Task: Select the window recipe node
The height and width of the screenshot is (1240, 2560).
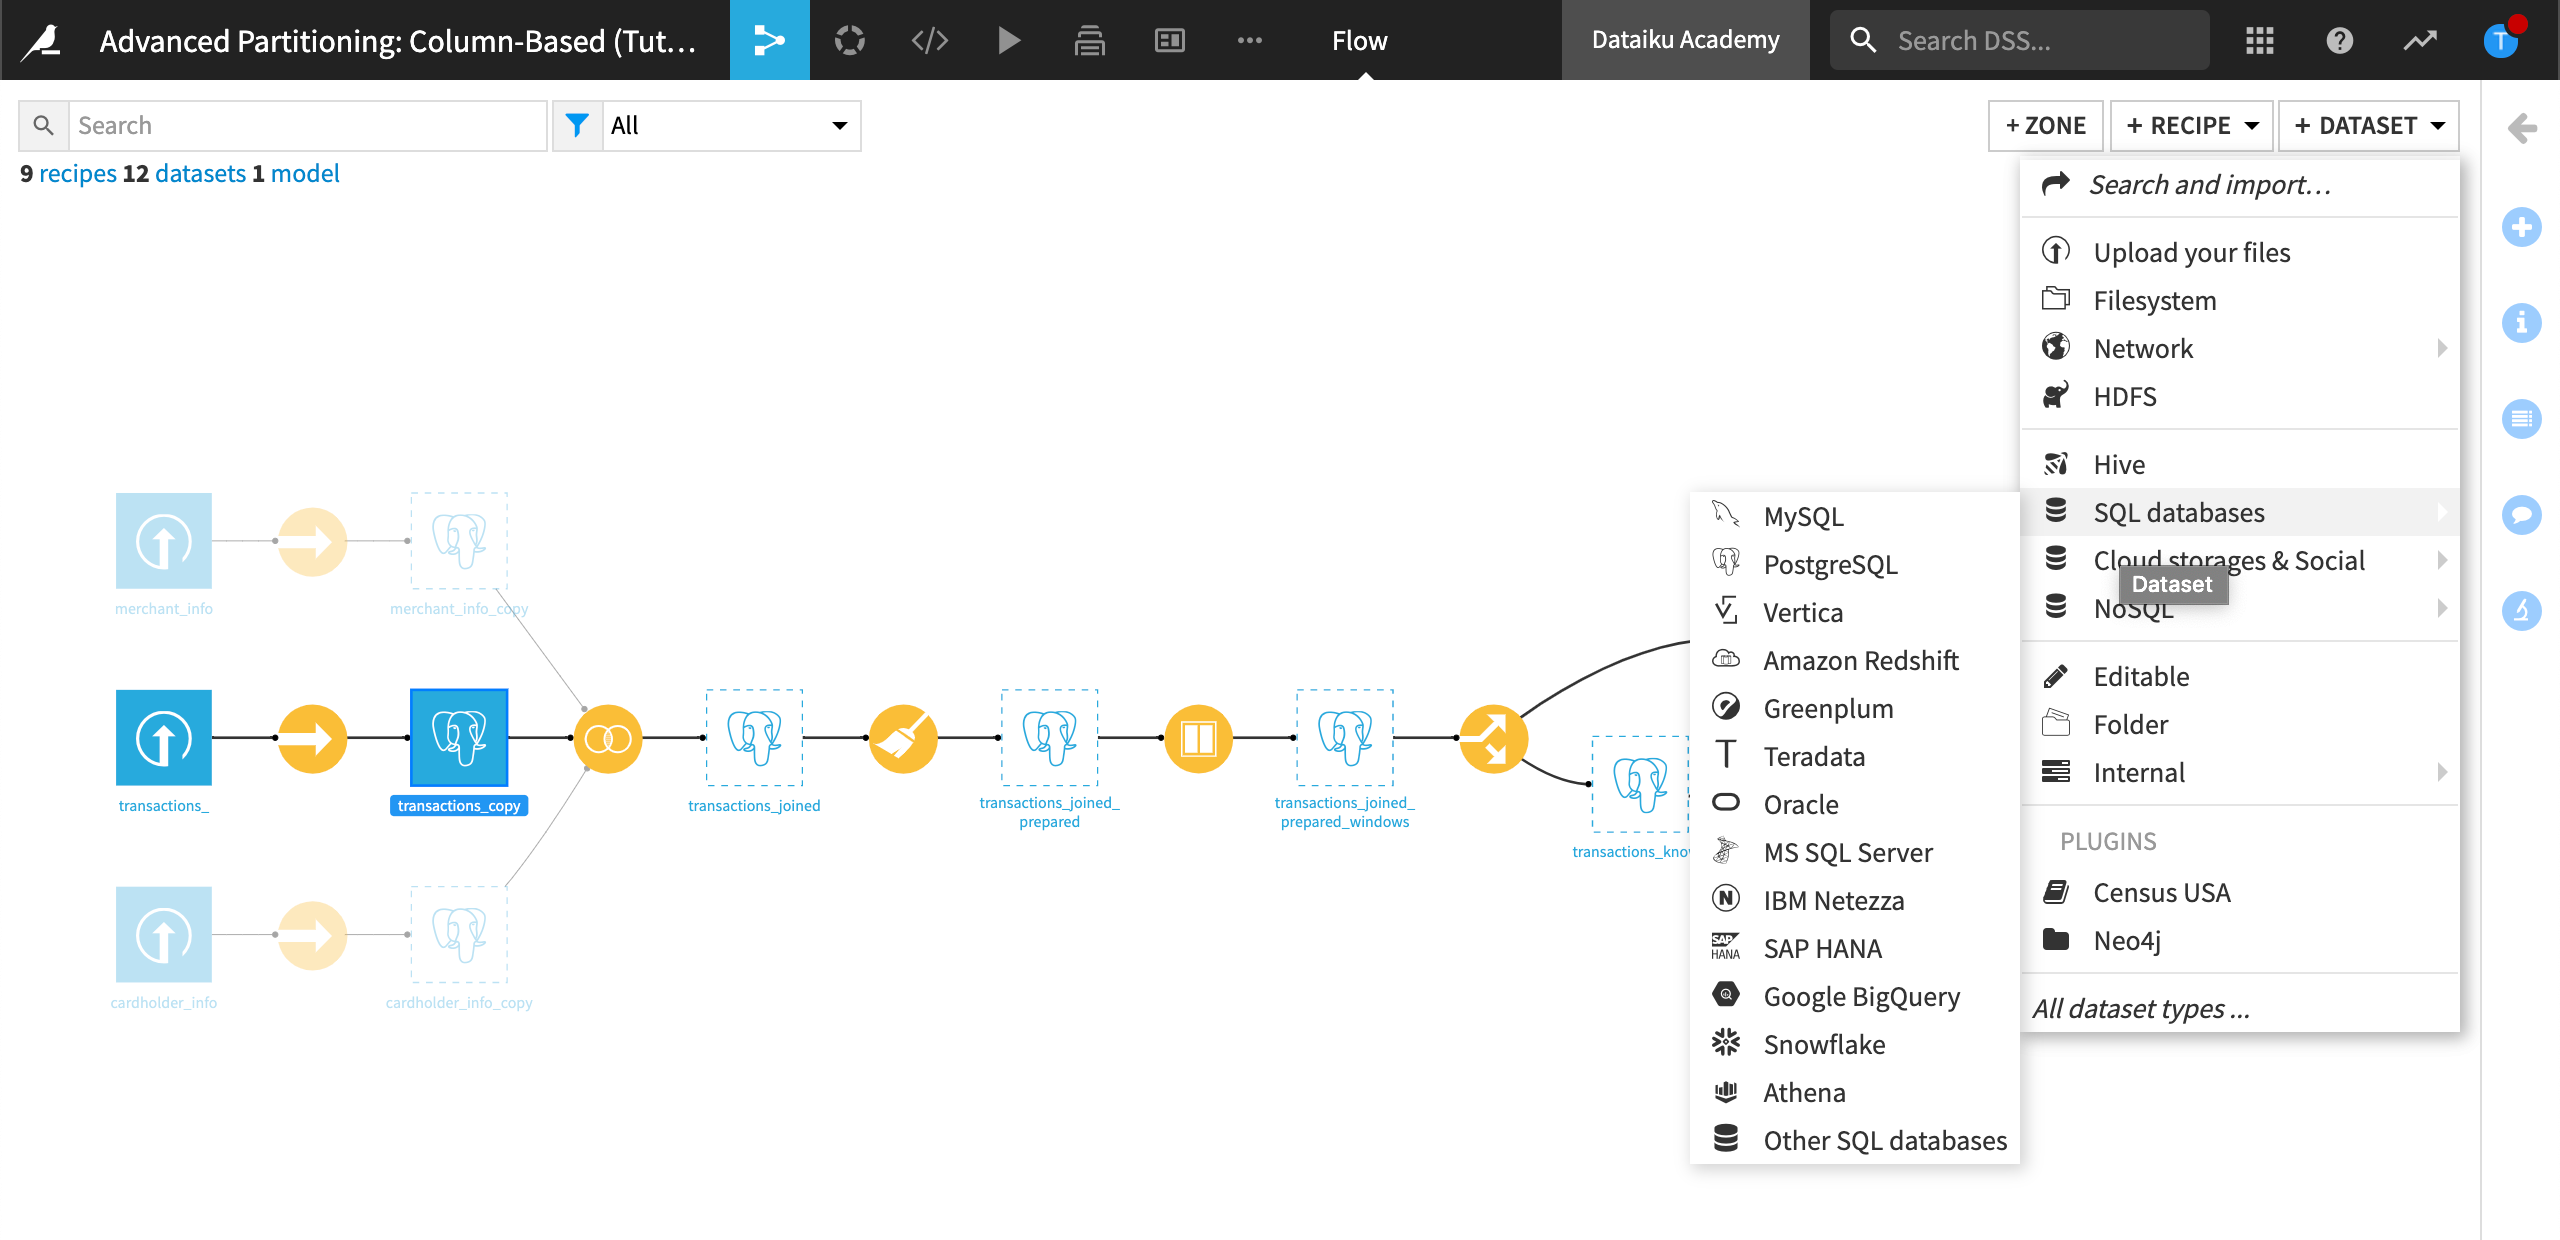Action: click(x=1198, y=739)
